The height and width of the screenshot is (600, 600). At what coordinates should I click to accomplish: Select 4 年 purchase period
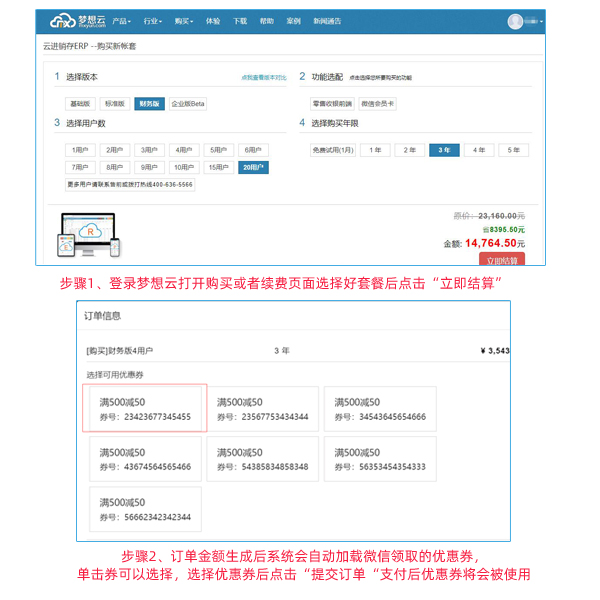pyautogui.click(x=479, y=150)
